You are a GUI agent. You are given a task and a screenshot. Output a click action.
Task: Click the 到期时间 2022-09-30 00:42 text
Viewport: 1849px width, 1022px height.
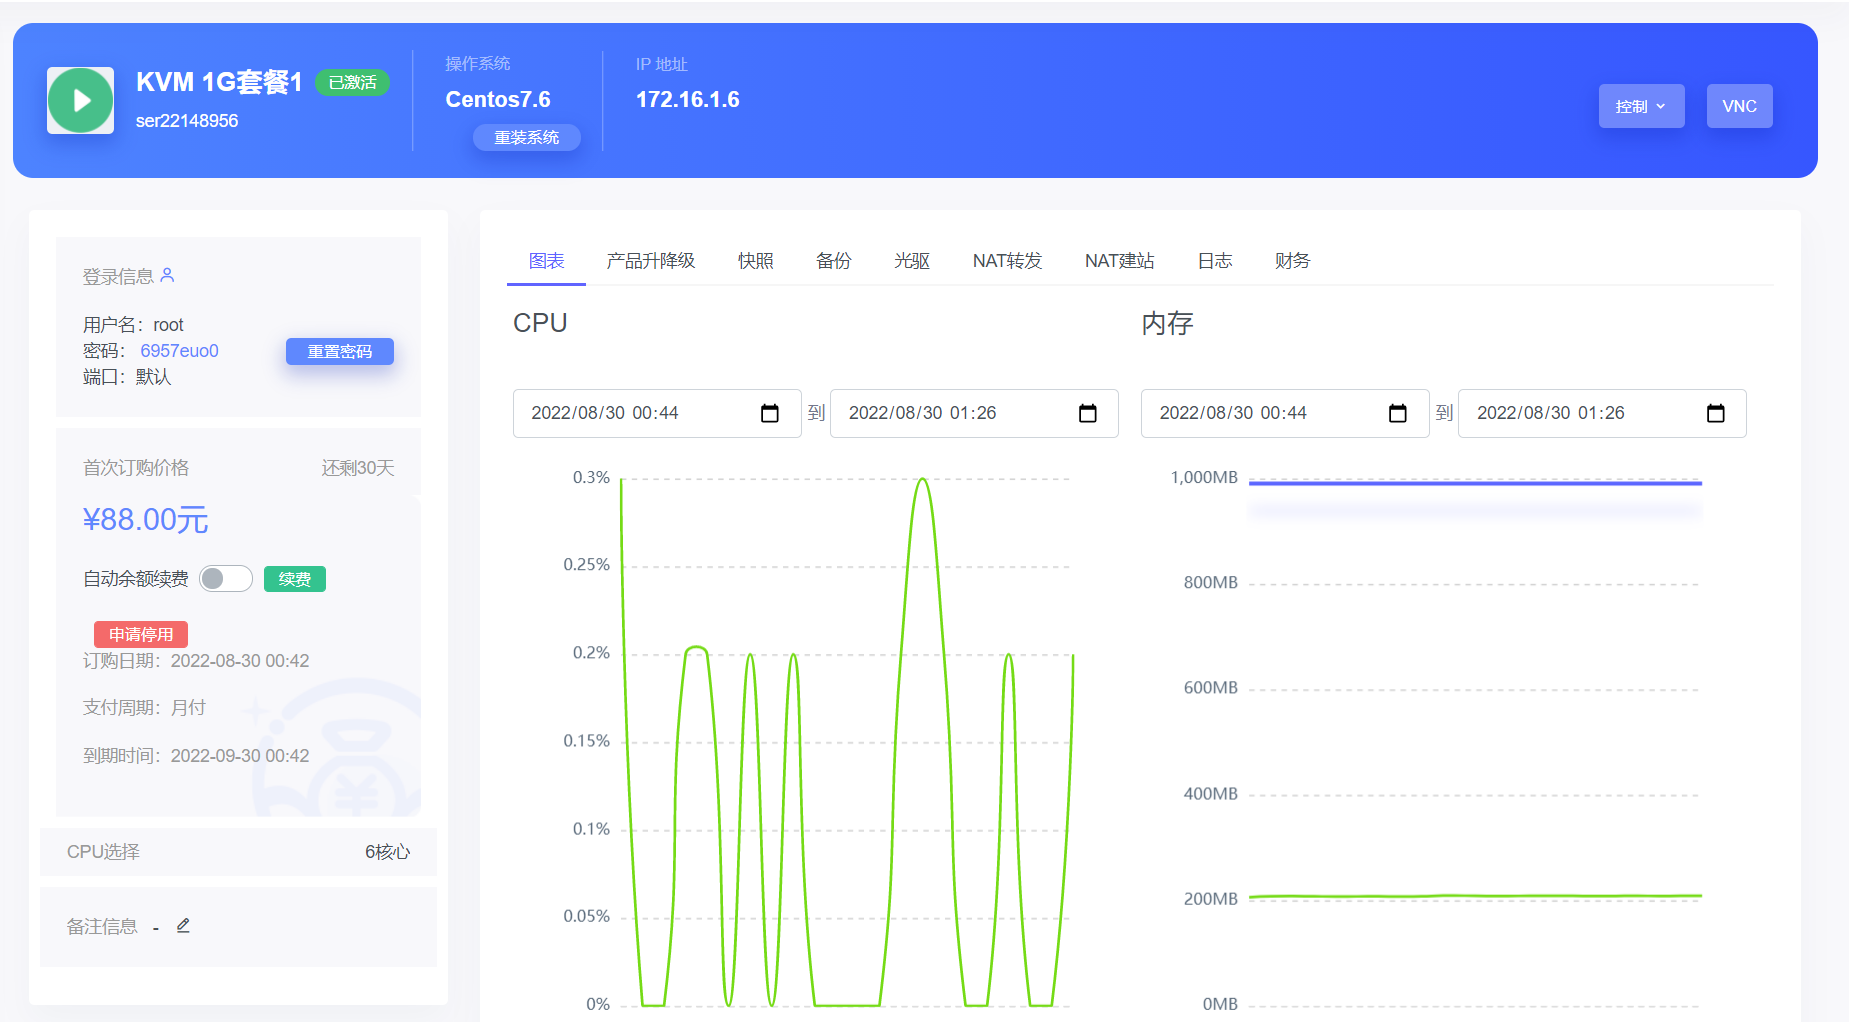tap(196, 756)
